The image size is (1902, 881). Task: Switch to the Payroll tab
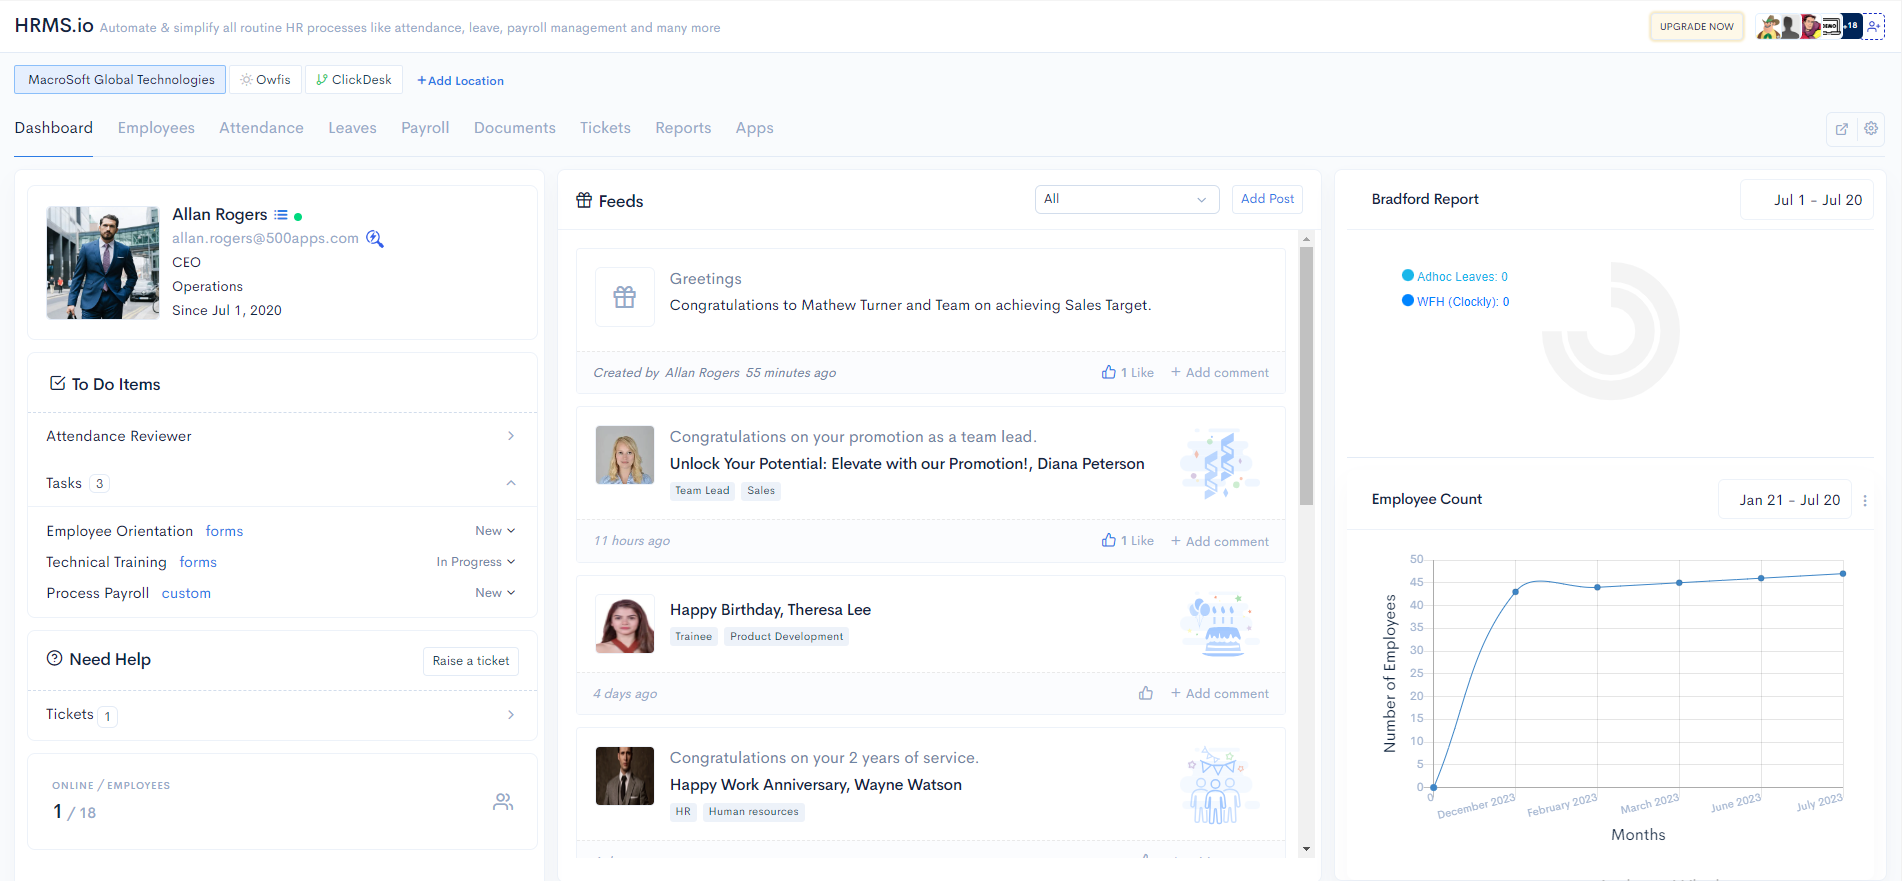tap(425, 128)
